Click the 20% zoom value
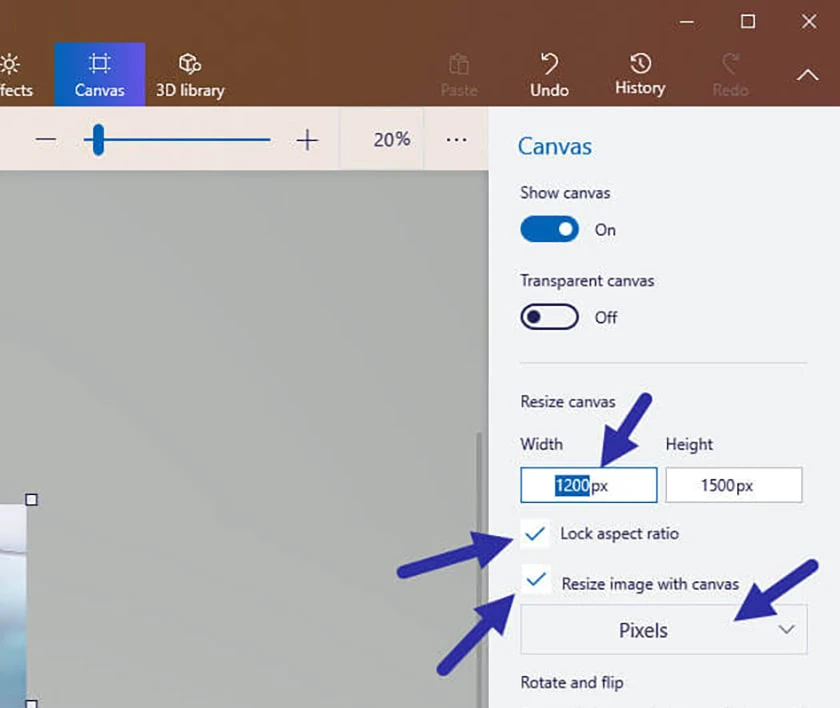The width and height of the screenshot is (840, 708). click(x=392, y=140)
